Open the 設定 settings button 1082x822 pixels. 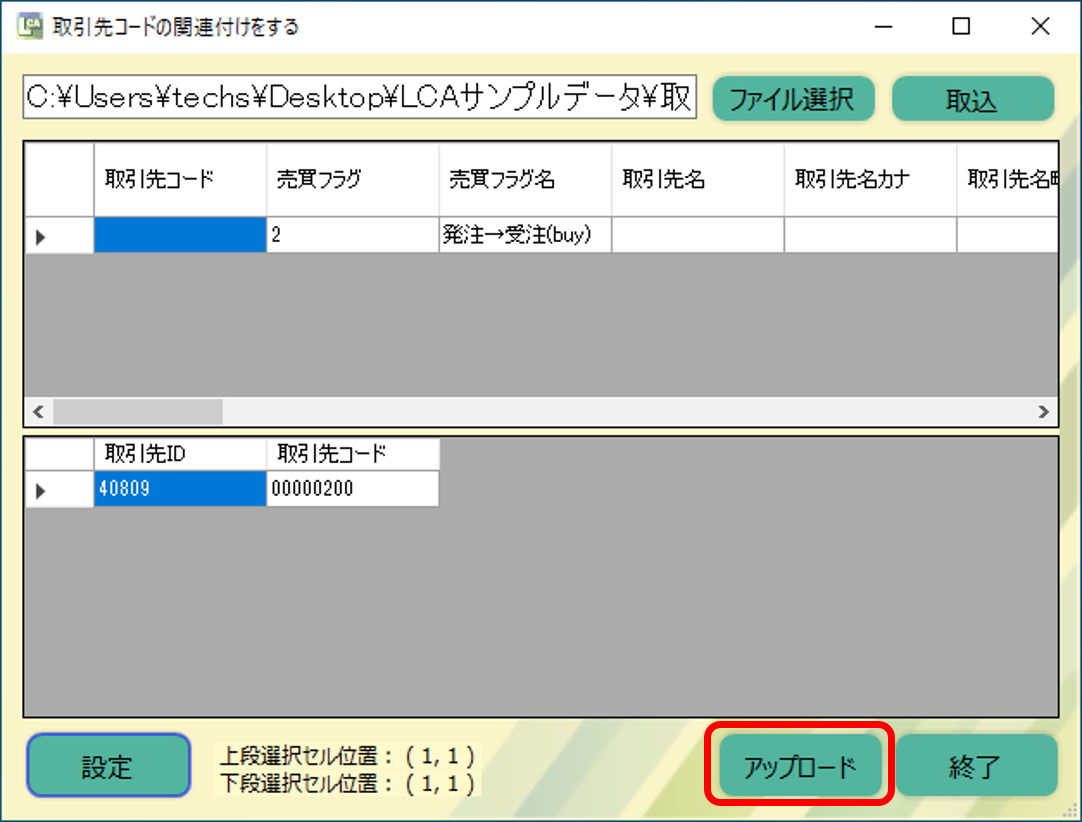pyautogui.click(x=108, y=767)
